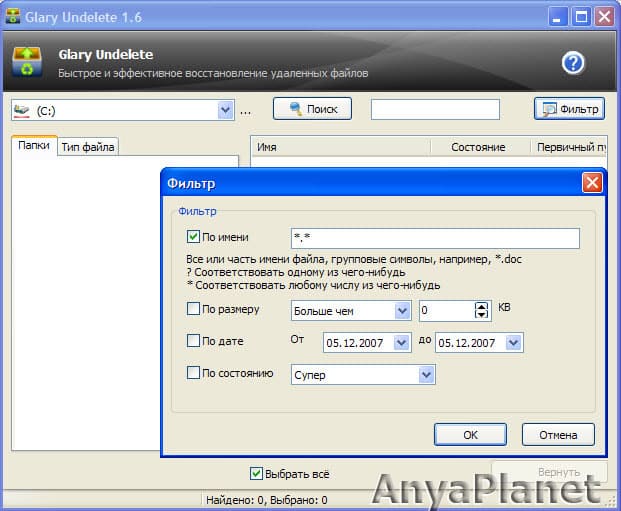Click the name filter field containing *.*
This screenshot has width=621, height=511.
click(x=435, y=238)
